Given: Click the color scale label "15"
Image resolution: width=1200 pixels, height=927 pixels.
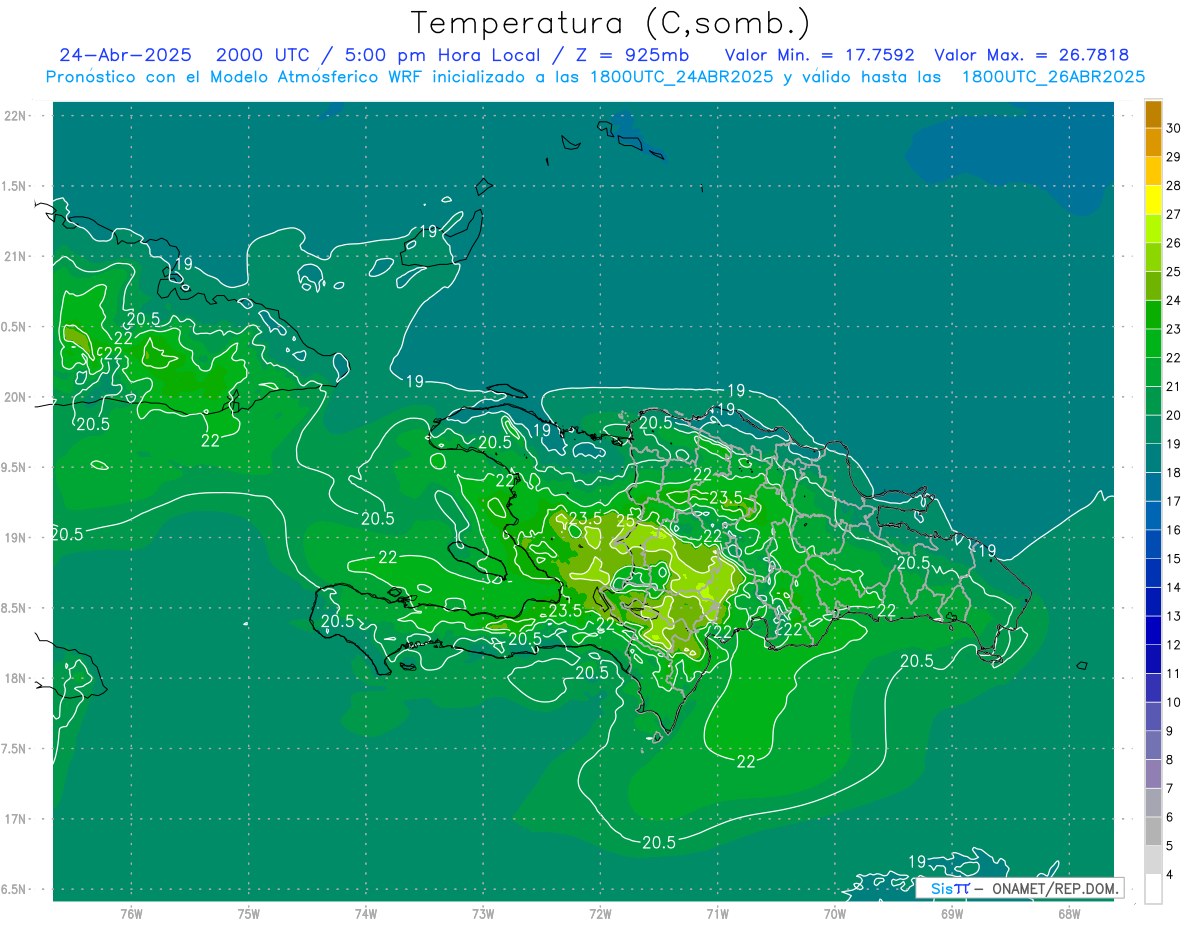Looking at the screenshot, I should click(1174, 559).
